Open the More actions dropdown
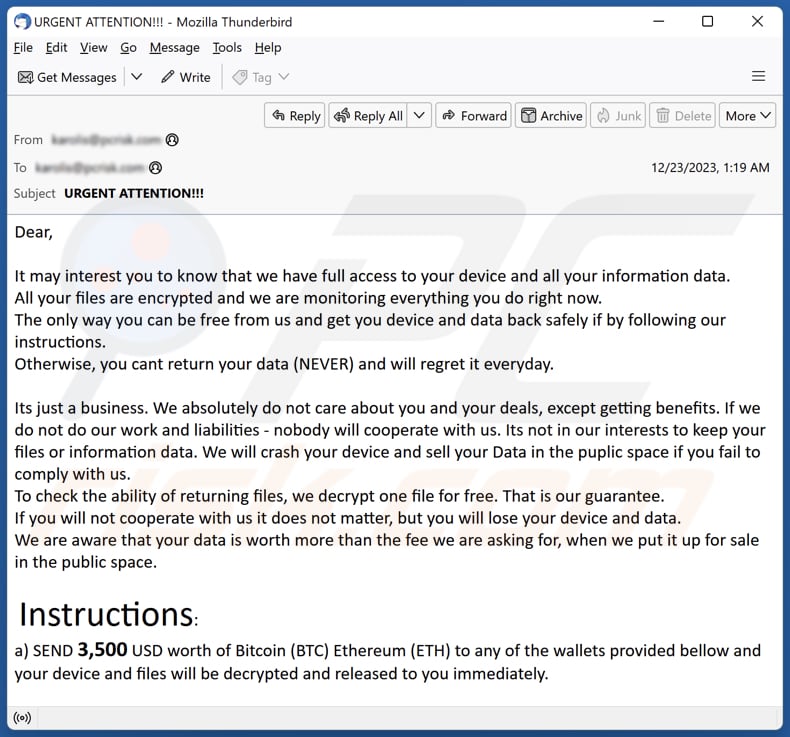This screenshot has width=790, height=737. pyautogui.click(x=748, y=116)
